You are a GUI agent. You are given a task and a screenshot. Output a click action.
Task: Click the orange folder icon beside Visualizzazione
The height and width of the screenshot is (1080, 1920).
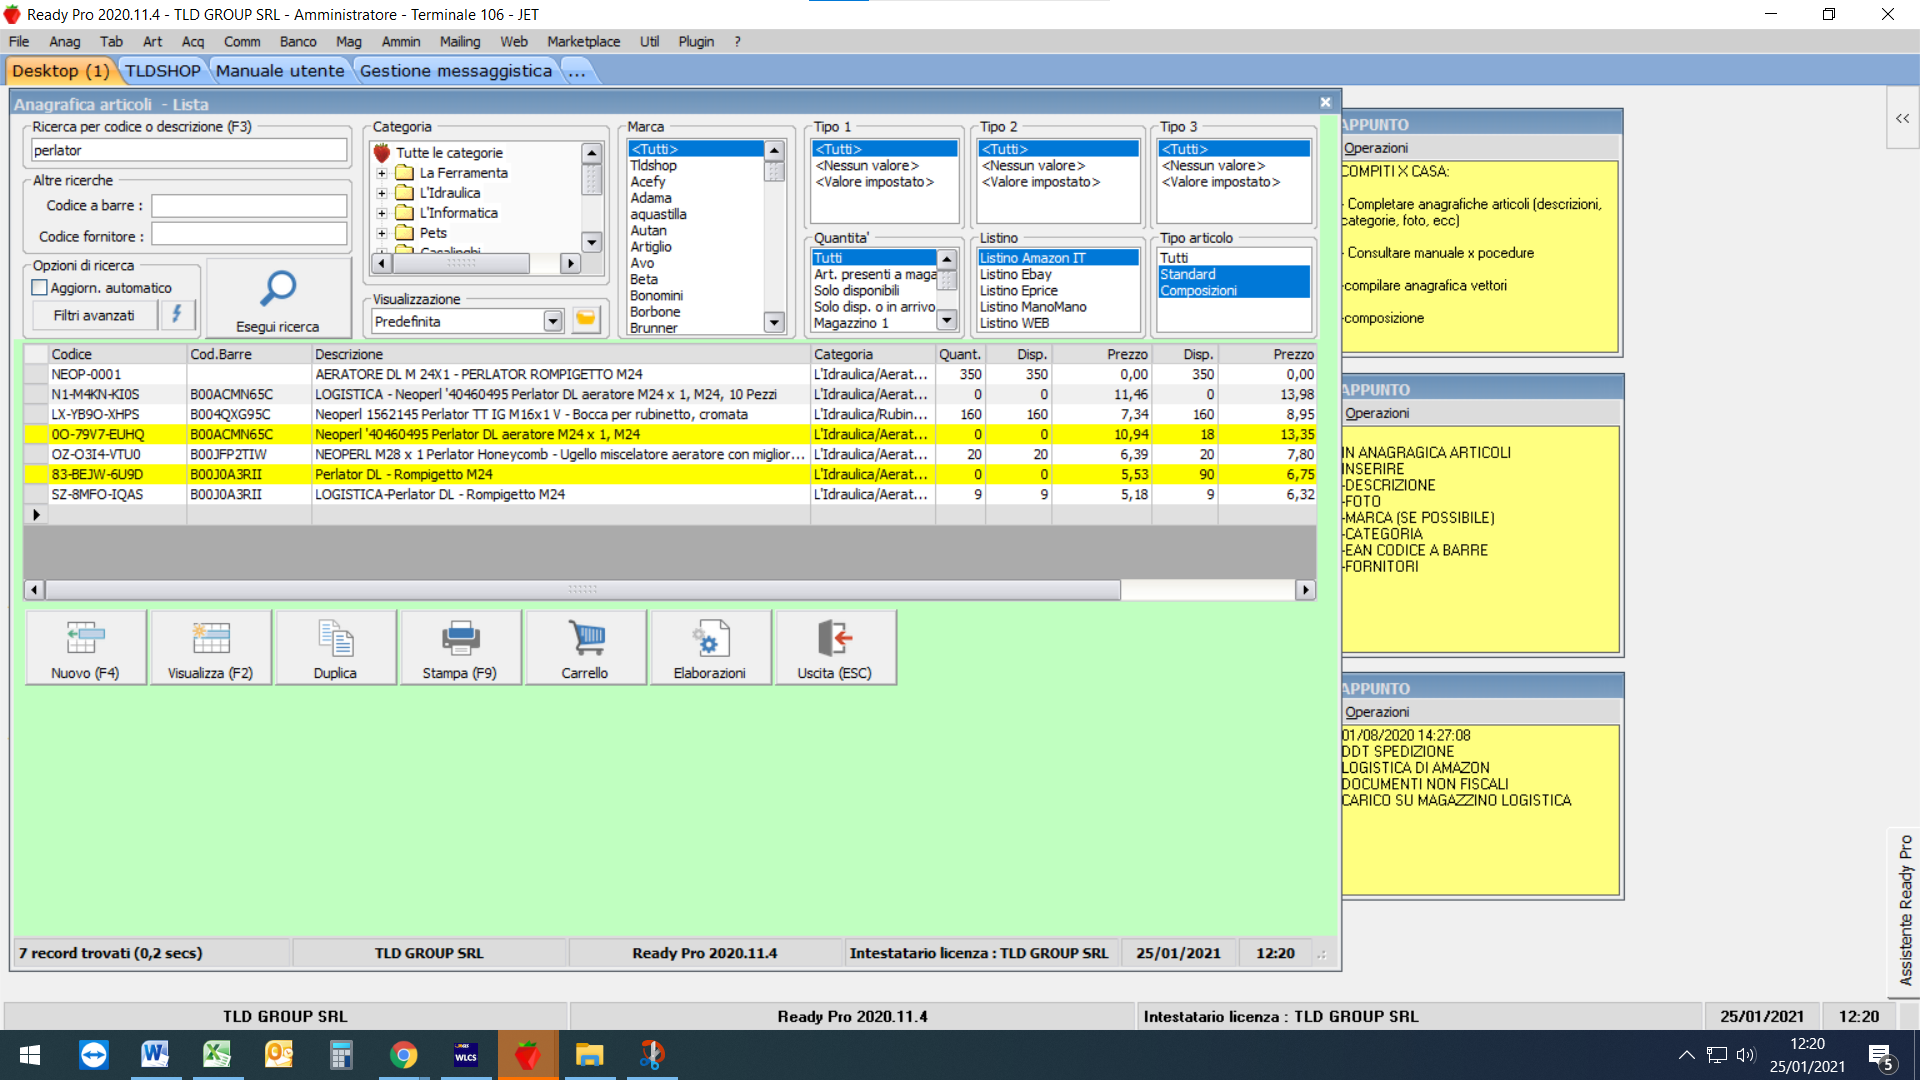pyautogui.click(x=586, y=320)
